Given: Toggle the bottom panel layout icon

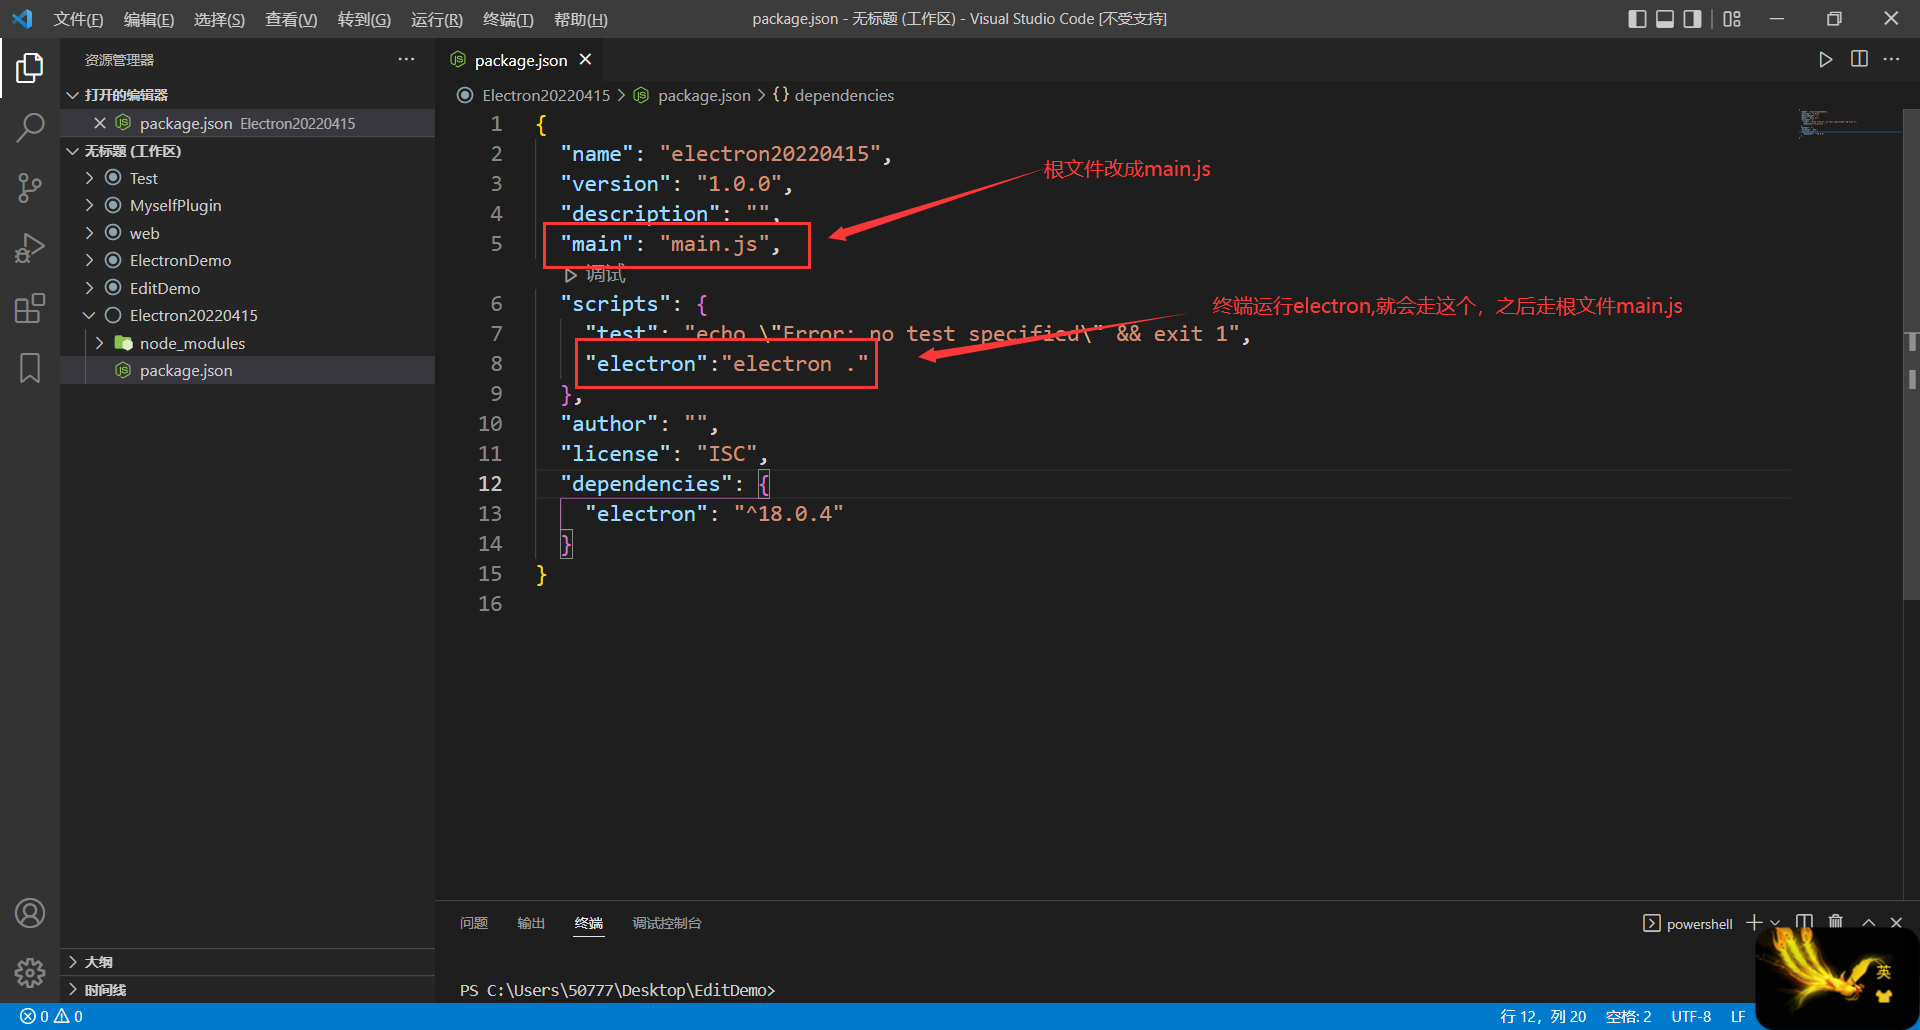Looking at the screenshot, I should (x=1665, y=19).
